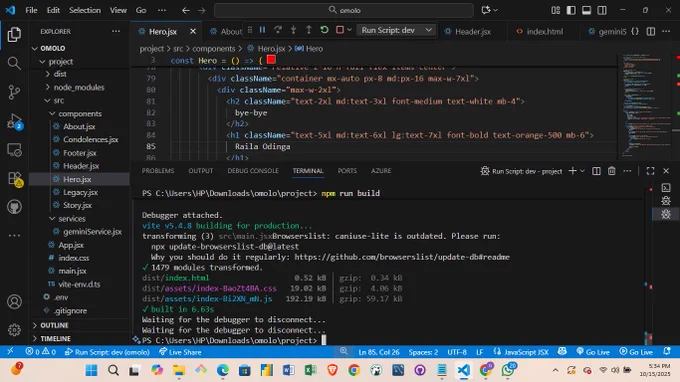This screenshot has width=680, height=382.
Task: Toggle the bottom panel layout
Action: [x=586, y=10]
